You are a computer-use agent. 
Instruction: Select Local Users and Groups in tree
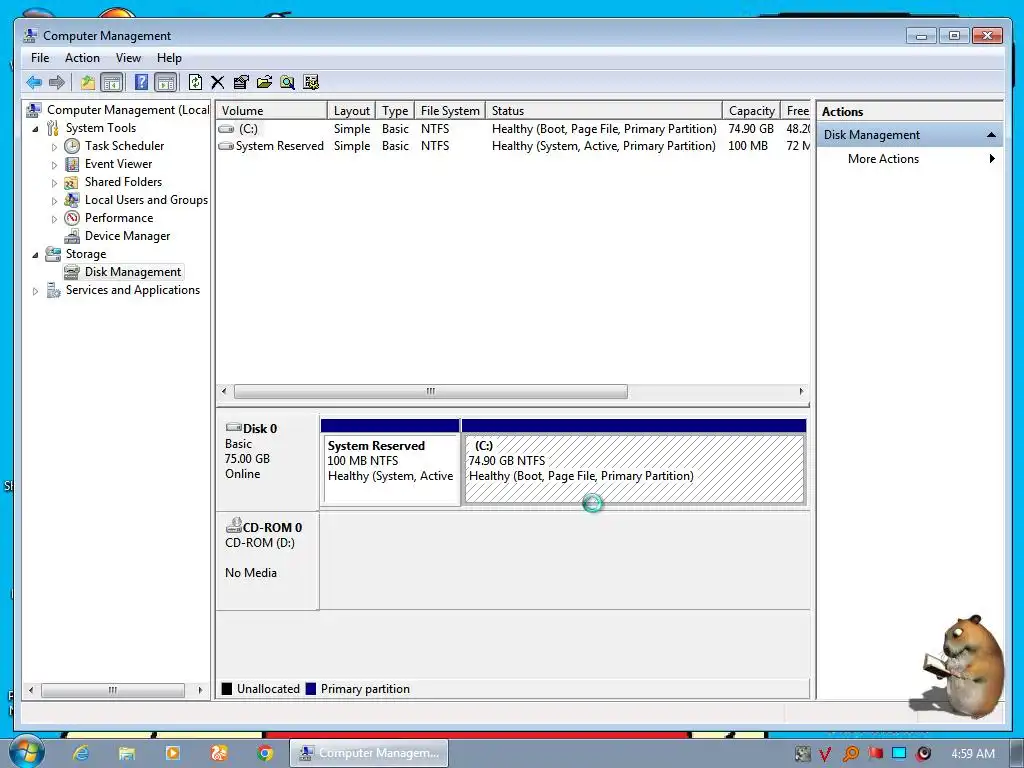146,200
